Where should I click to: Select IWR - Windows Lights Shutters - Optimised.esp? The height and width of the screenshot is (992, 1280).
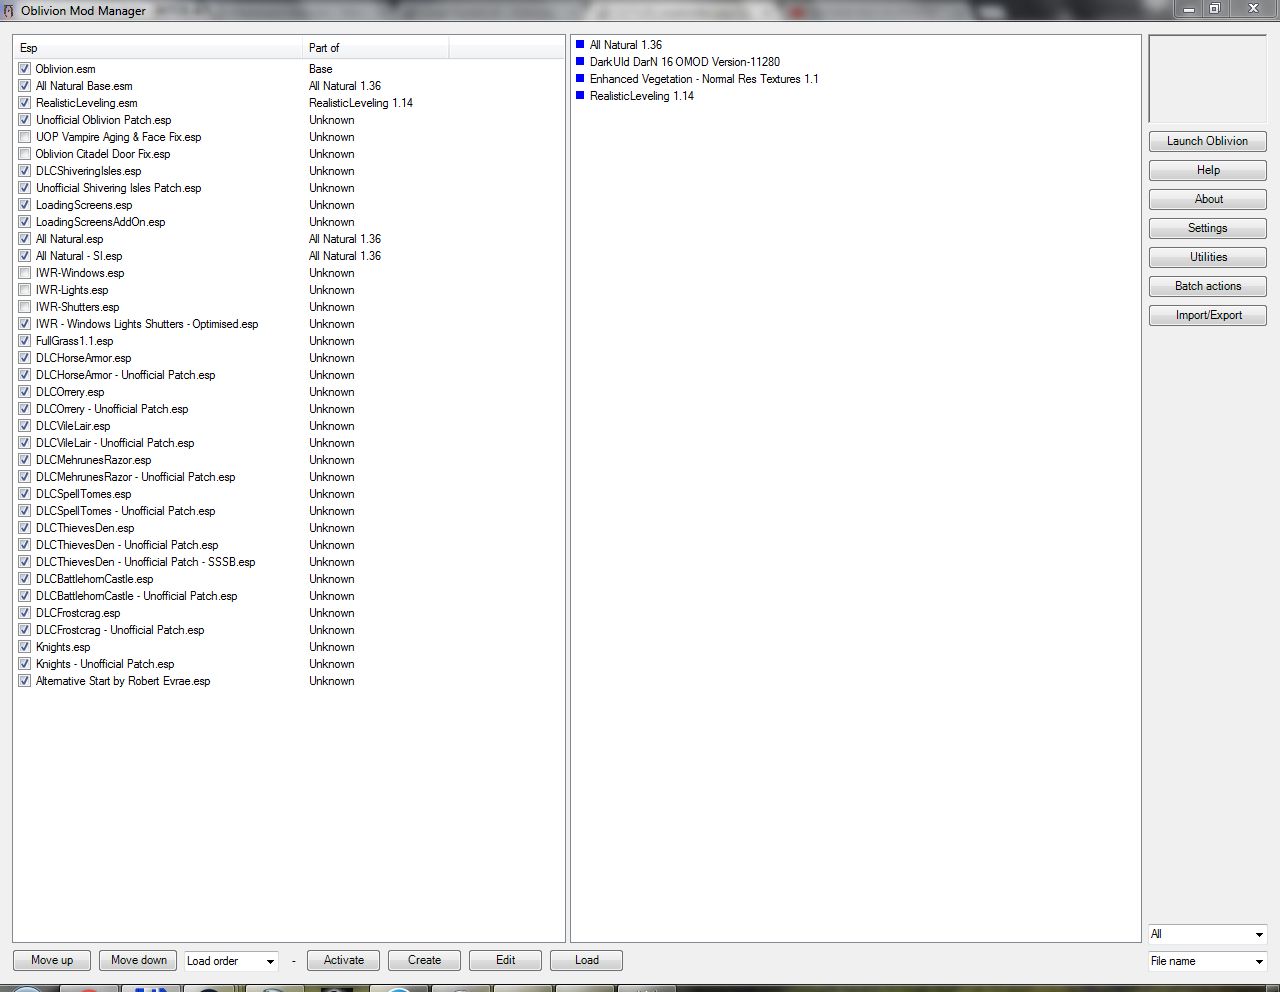(x=146, y=324)
